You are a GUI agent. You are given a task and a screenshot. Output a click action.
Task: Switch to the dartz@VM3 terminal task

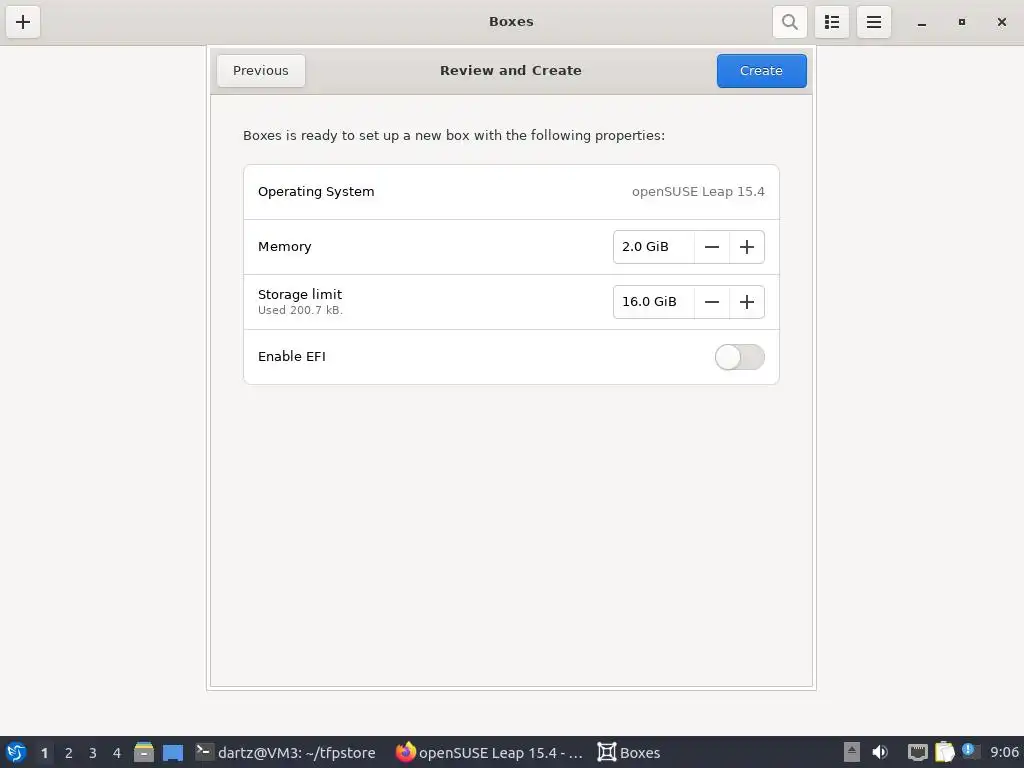pyautogui.click(x=285, y=752)
